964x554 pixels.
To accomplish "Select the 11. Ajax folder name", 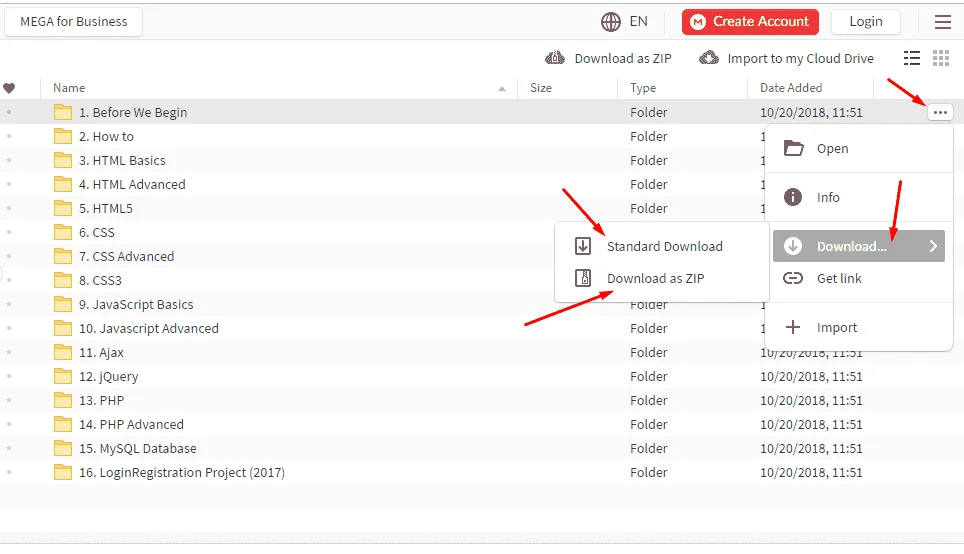I will click(101, 352).
